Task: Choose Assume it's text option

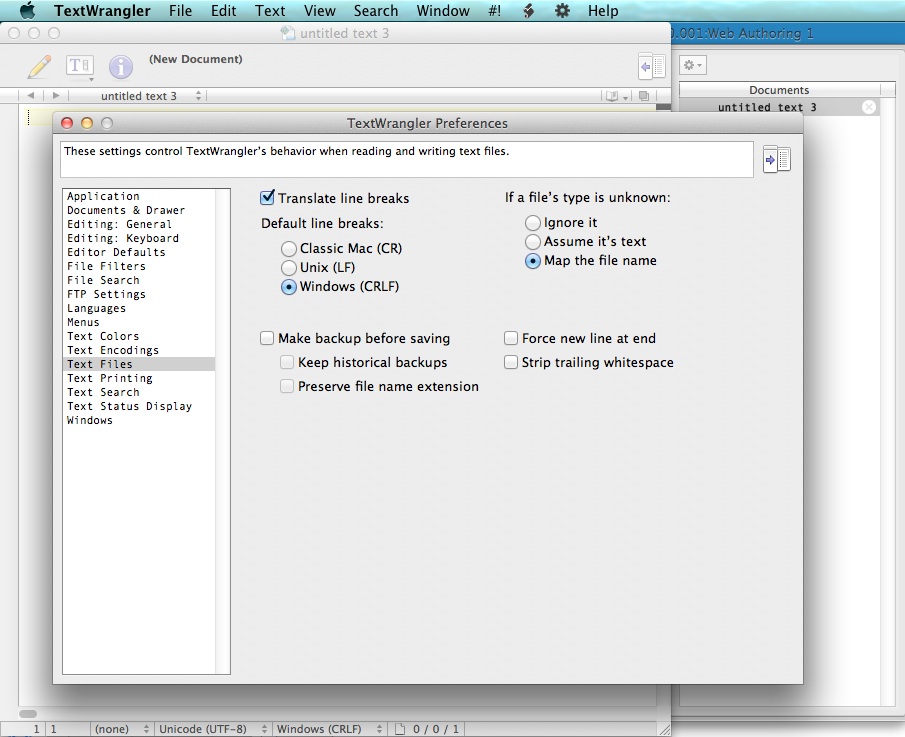Action: (533, 242)
